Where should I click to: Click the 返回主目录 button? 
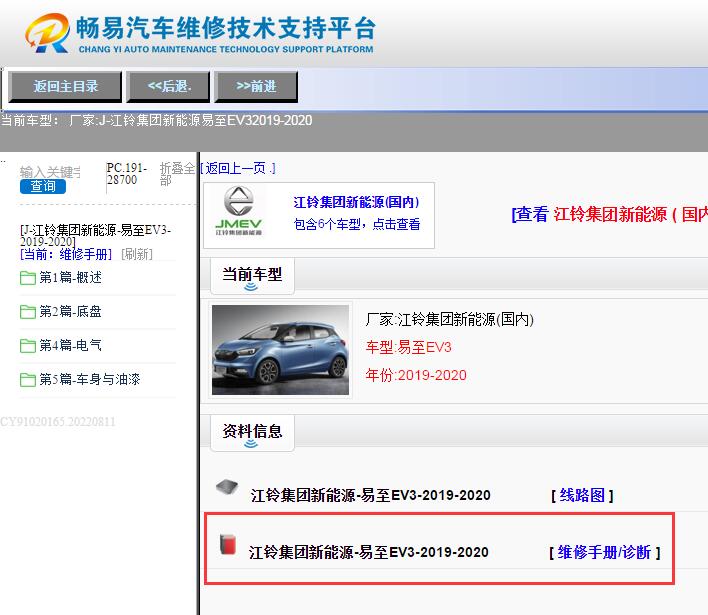tap(65, 86)
